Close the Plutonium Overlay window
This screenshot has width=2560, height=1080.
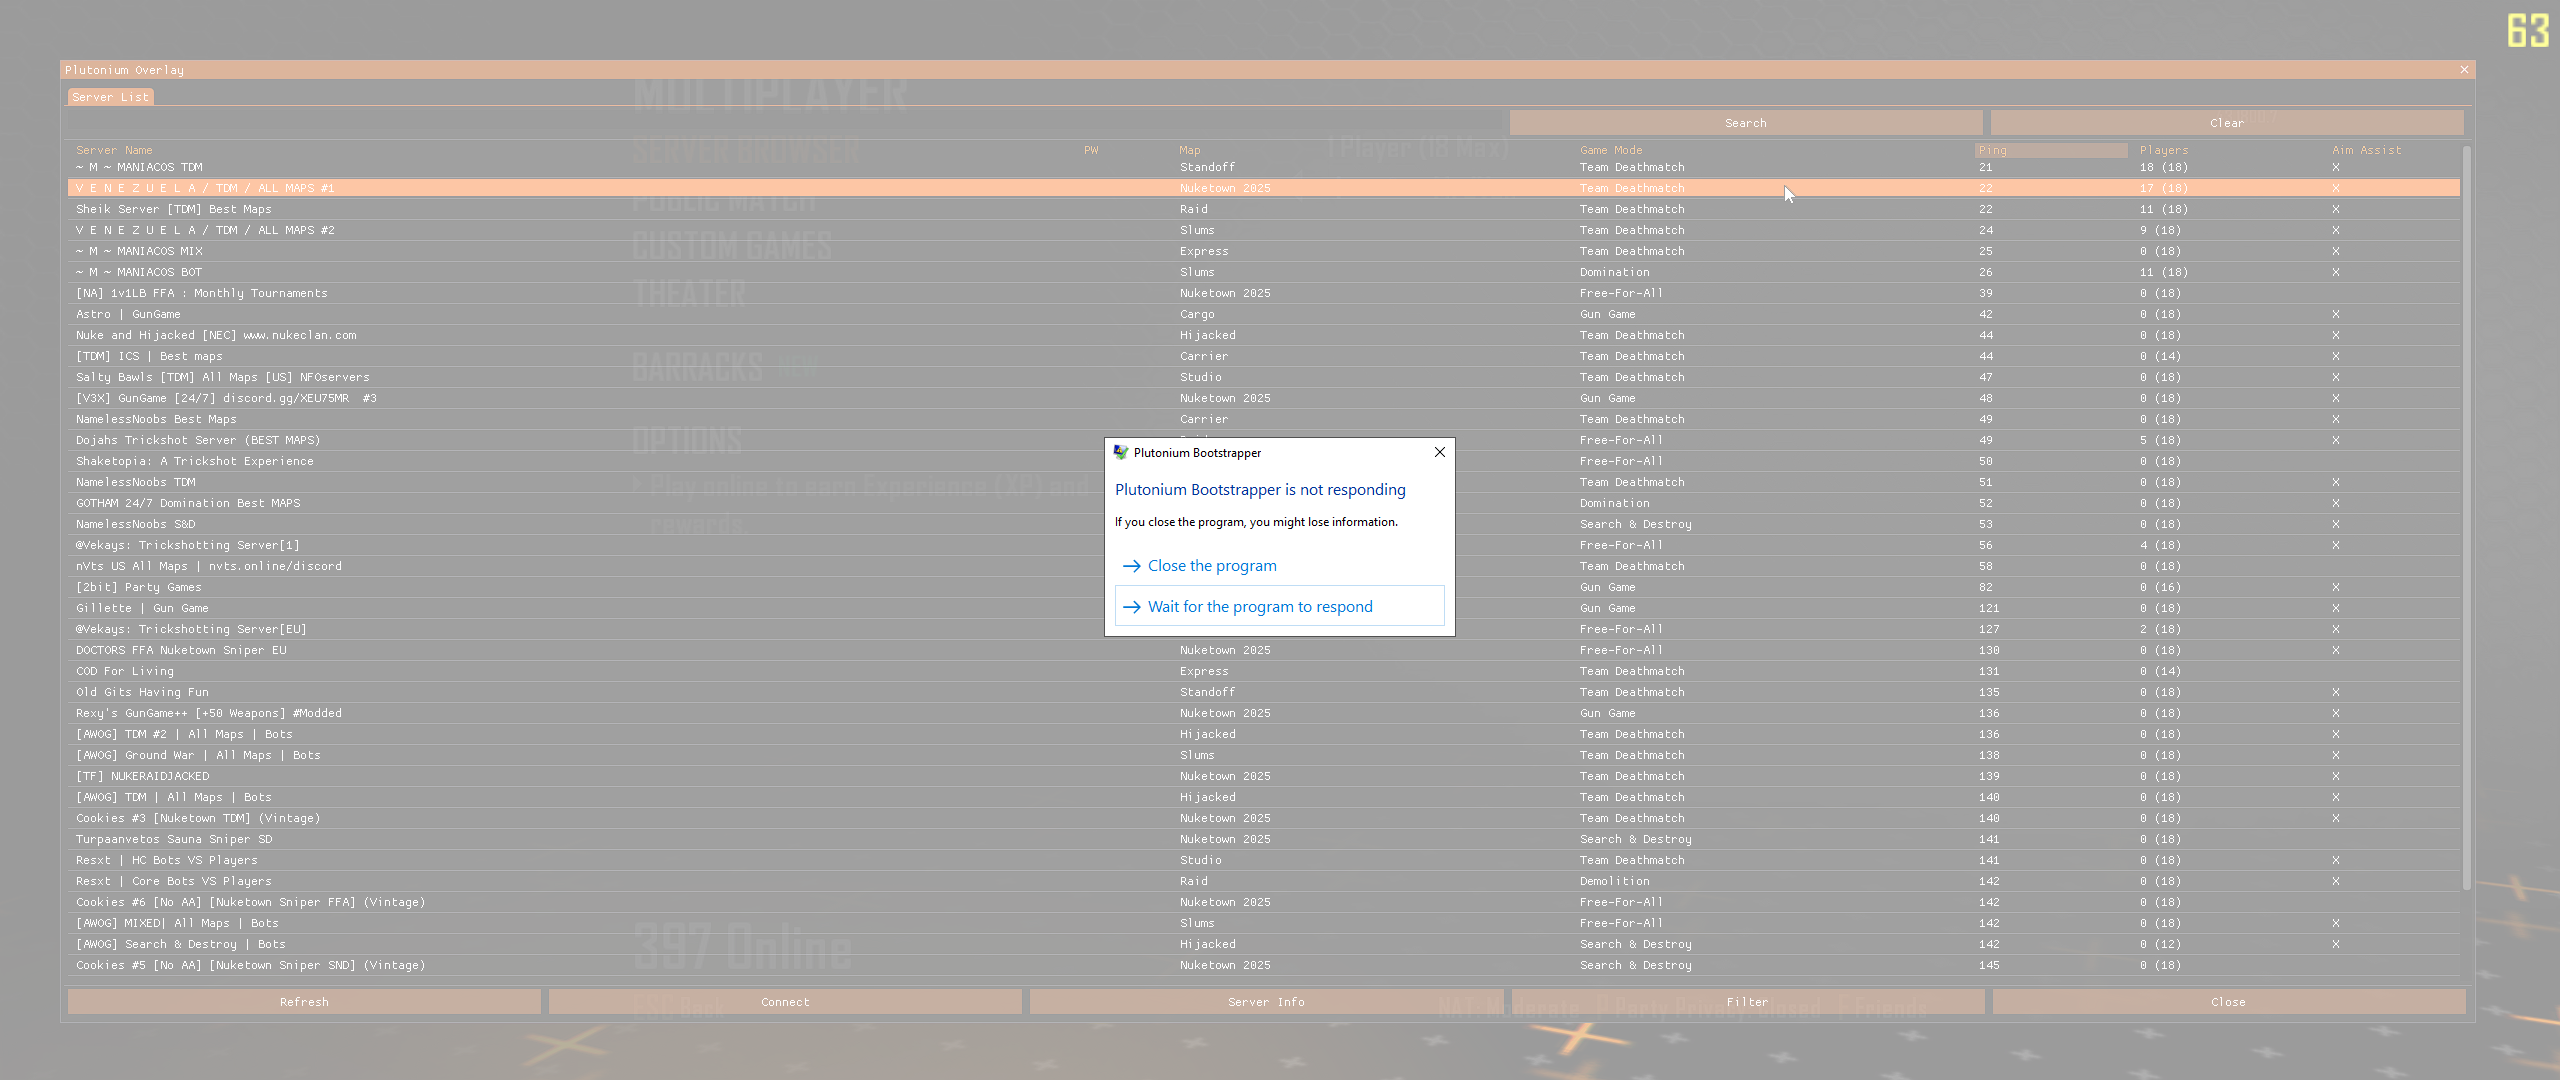[2464, 70]
